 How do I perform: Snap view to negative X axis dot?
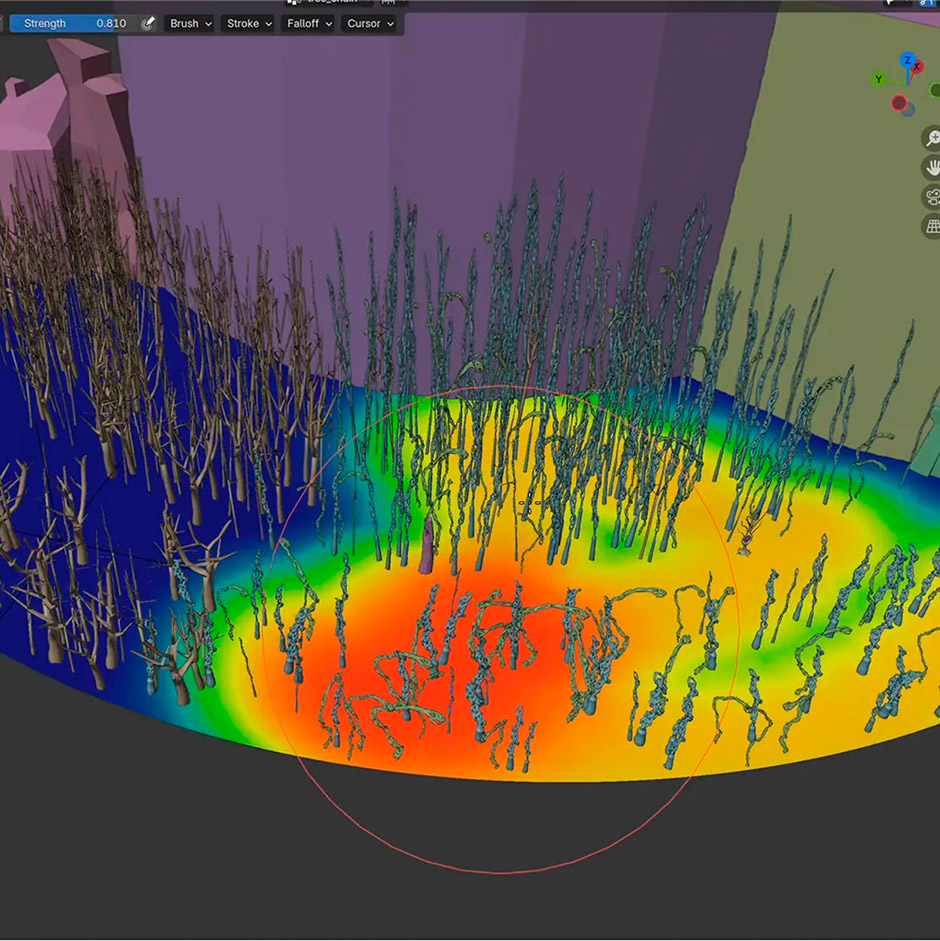[900, 102]
